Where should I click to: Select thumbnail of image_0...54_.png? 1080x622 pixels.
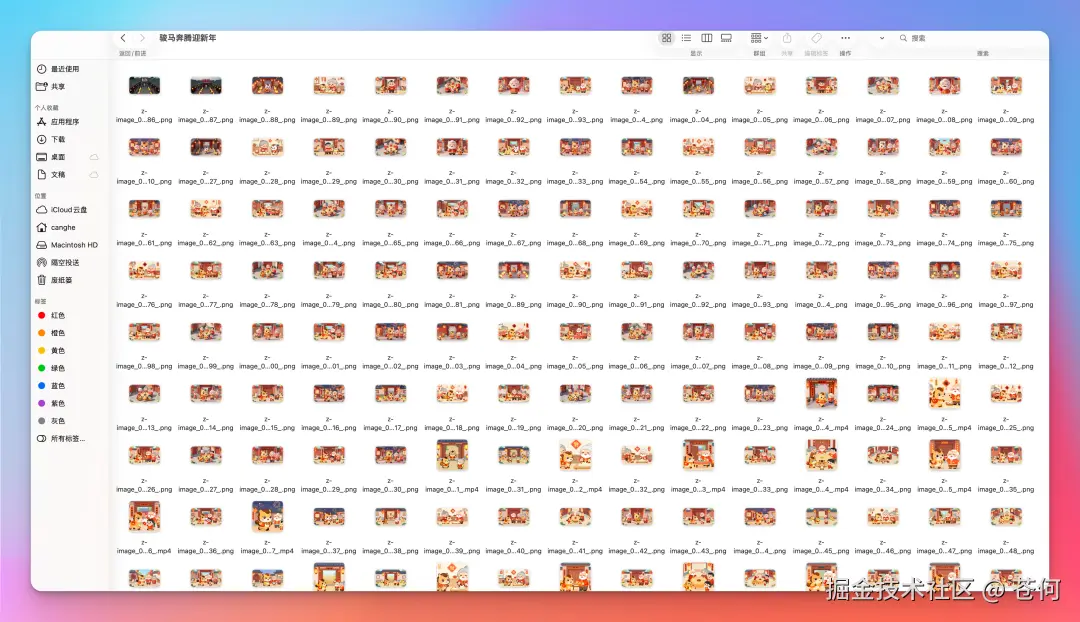tap(636, 147)
